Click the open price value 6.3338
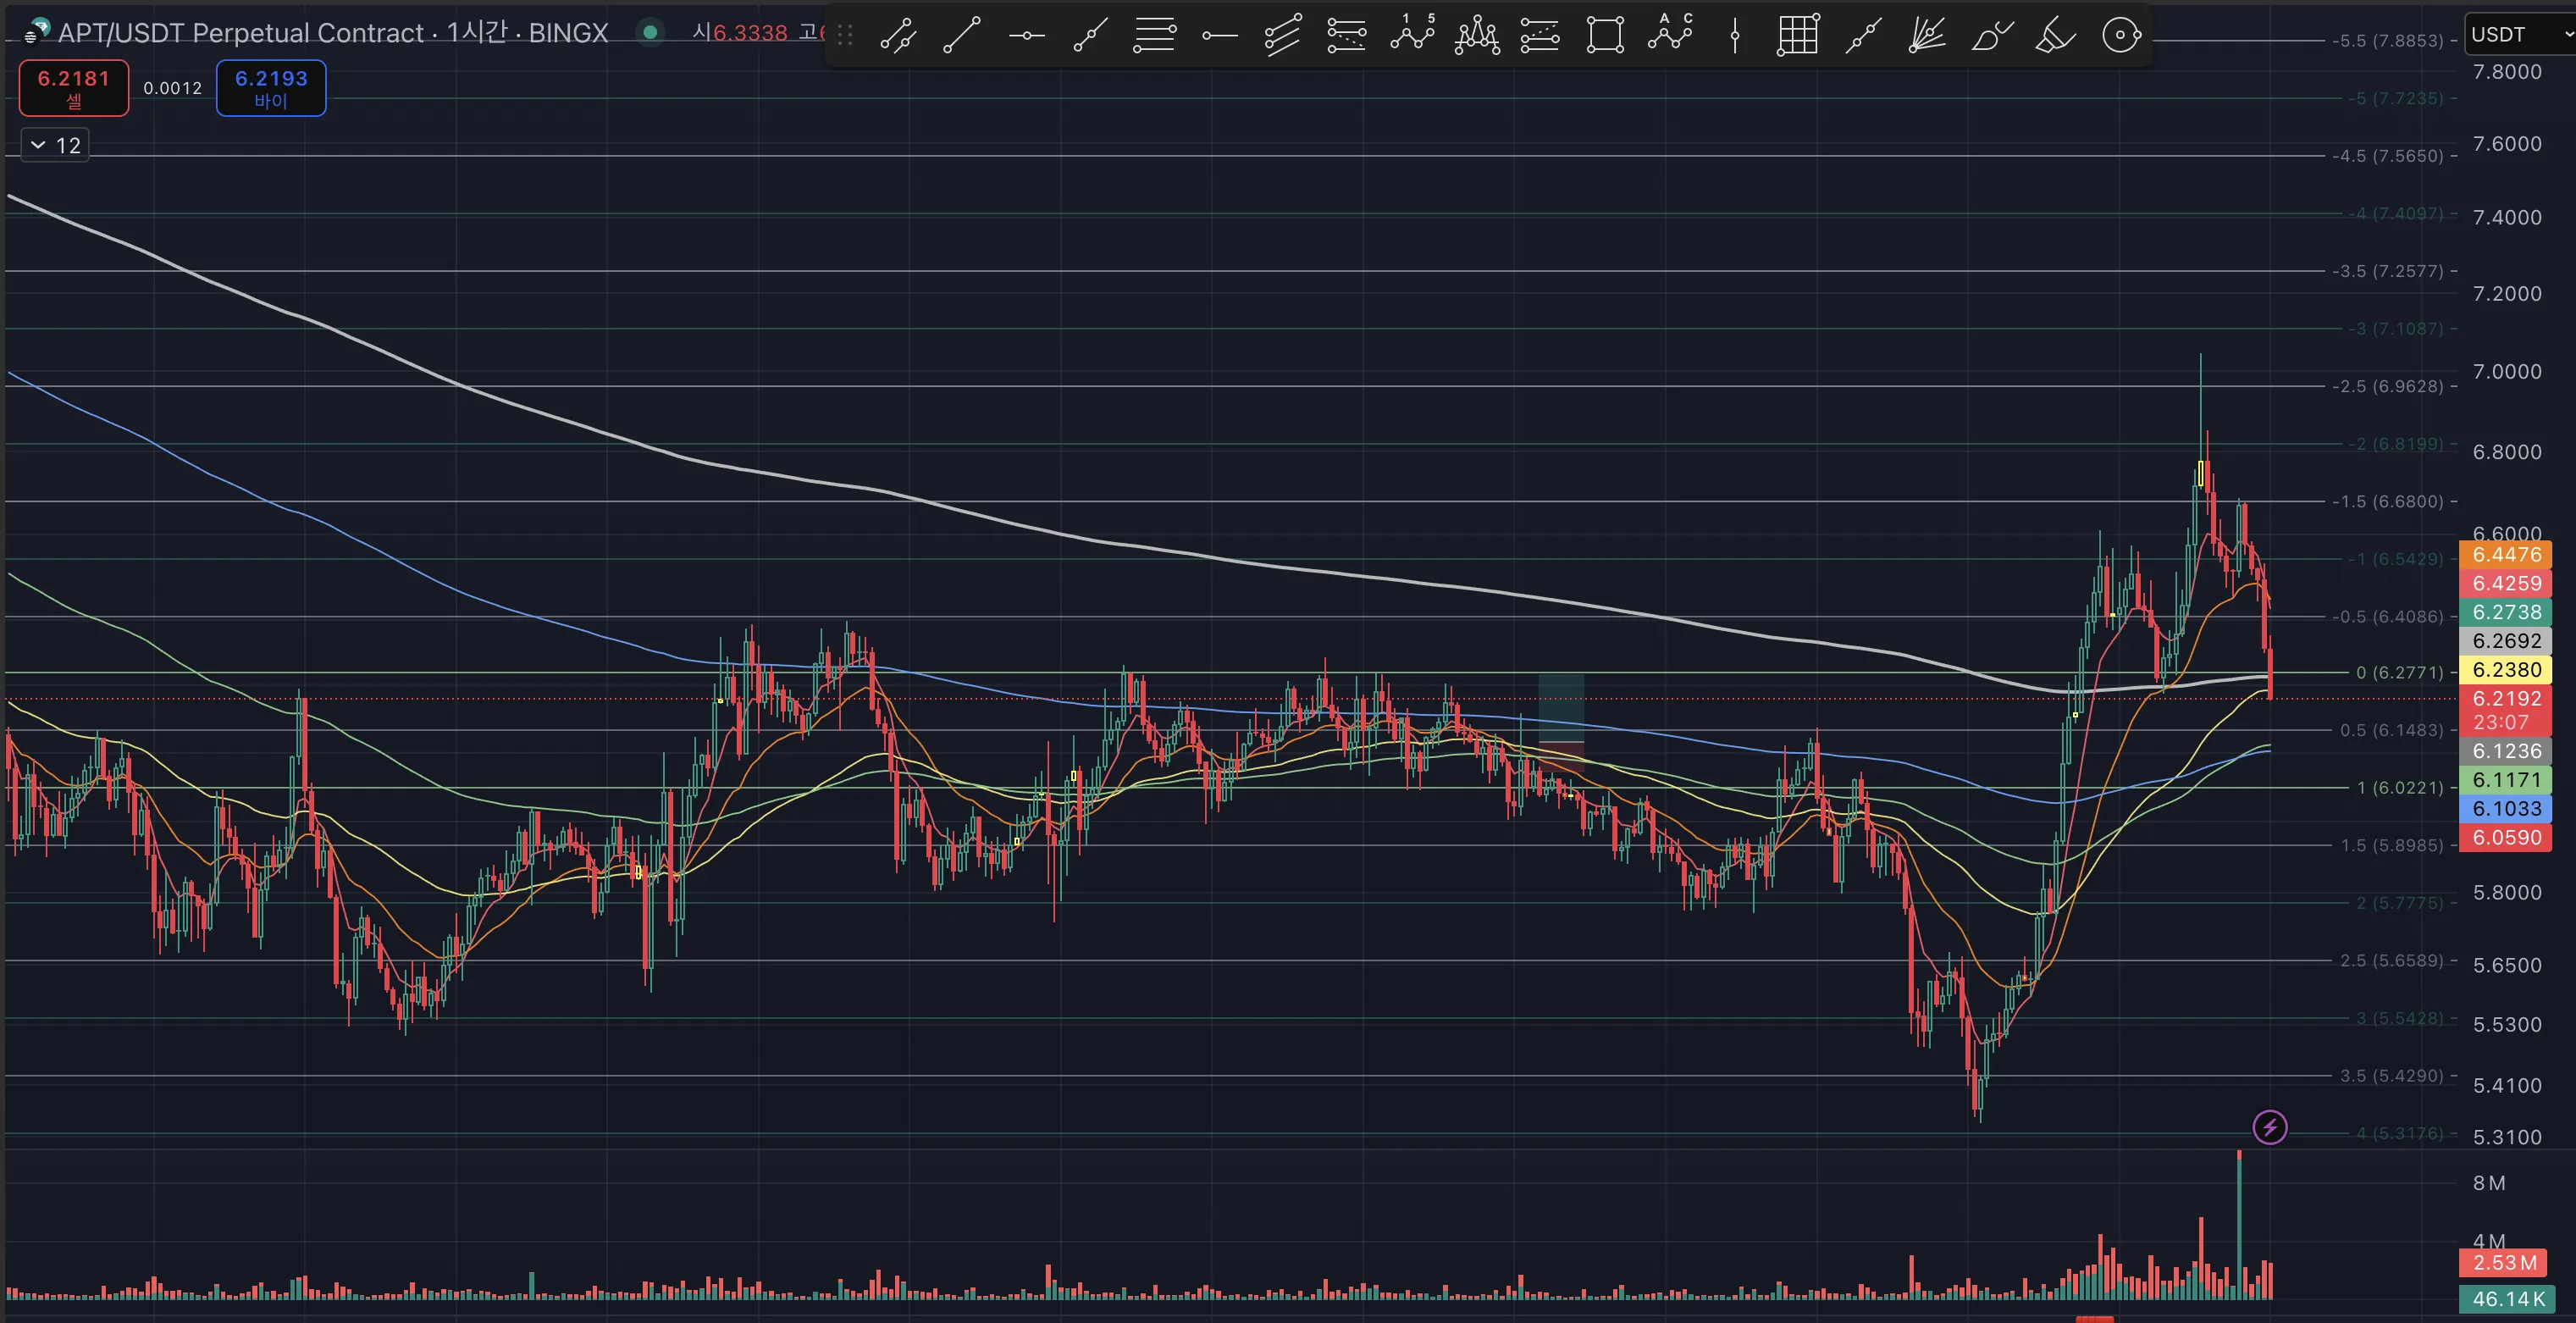The image size is (2576, 1323). point(750,33)
